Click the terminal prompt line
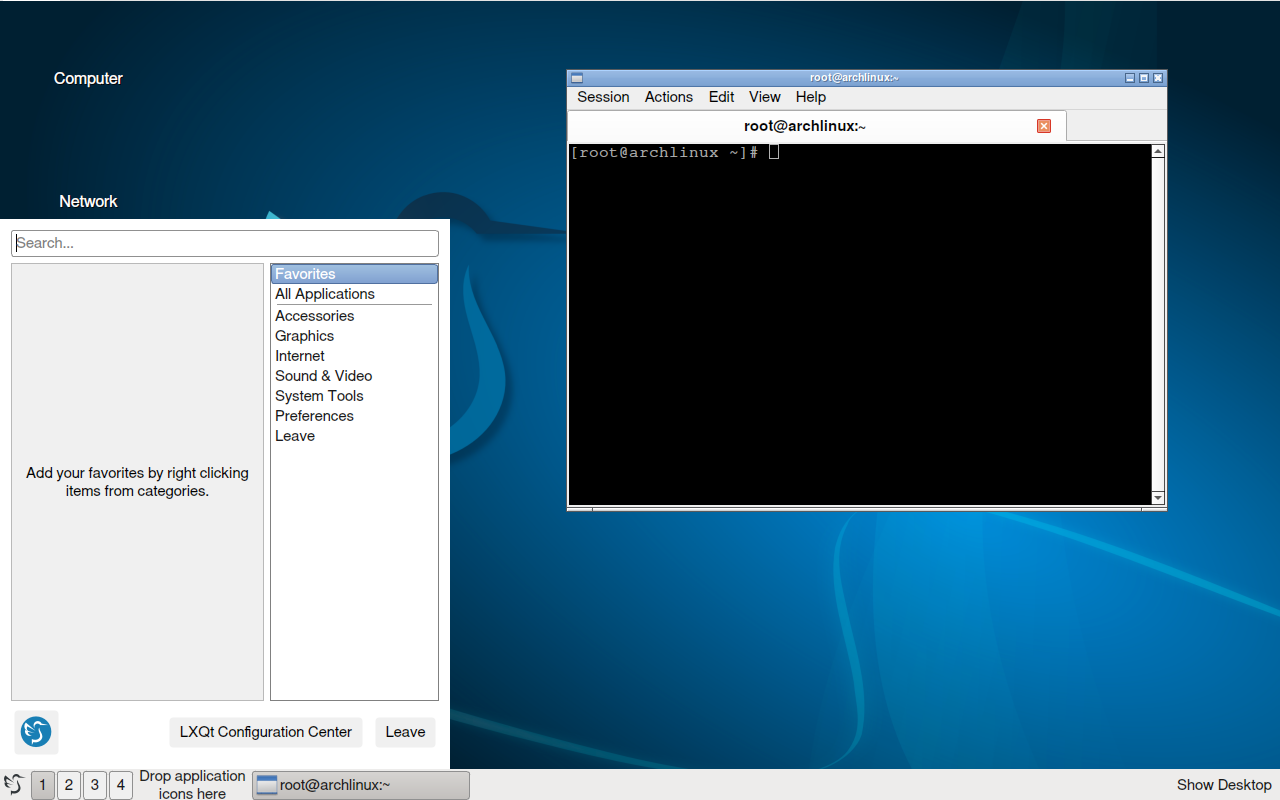The width and height of the screenshot is (1280, 800). tap(675, 152)
